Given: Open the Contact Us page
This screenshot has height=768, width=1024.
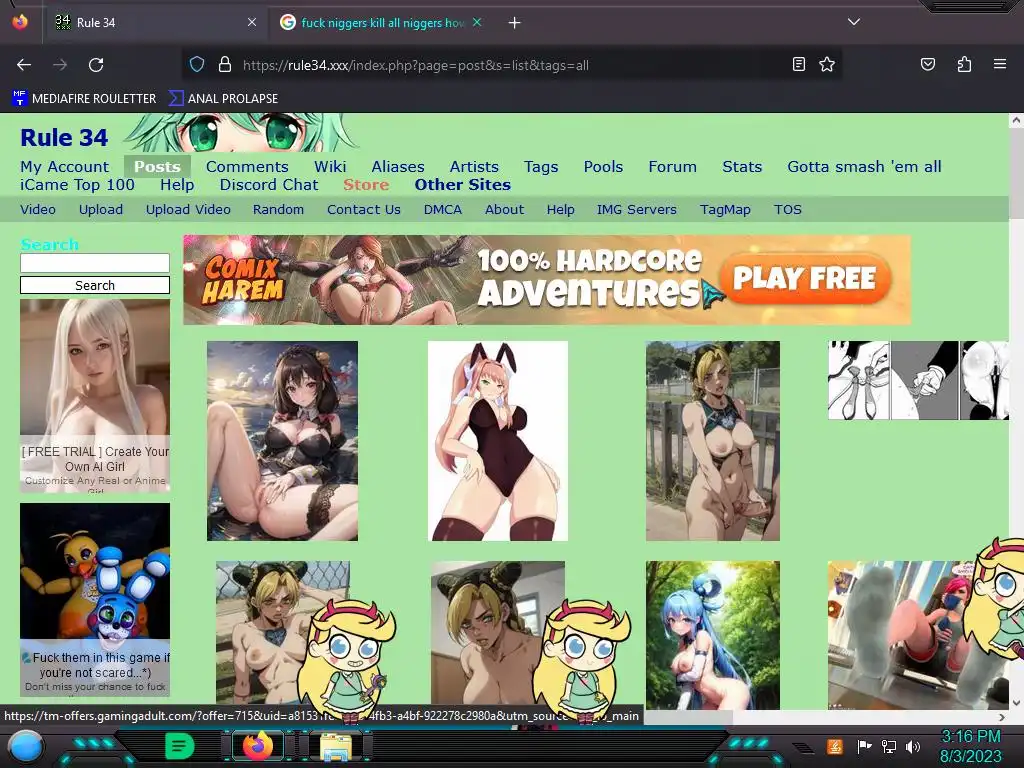Looking at the screenshot, I should point(364,210).
